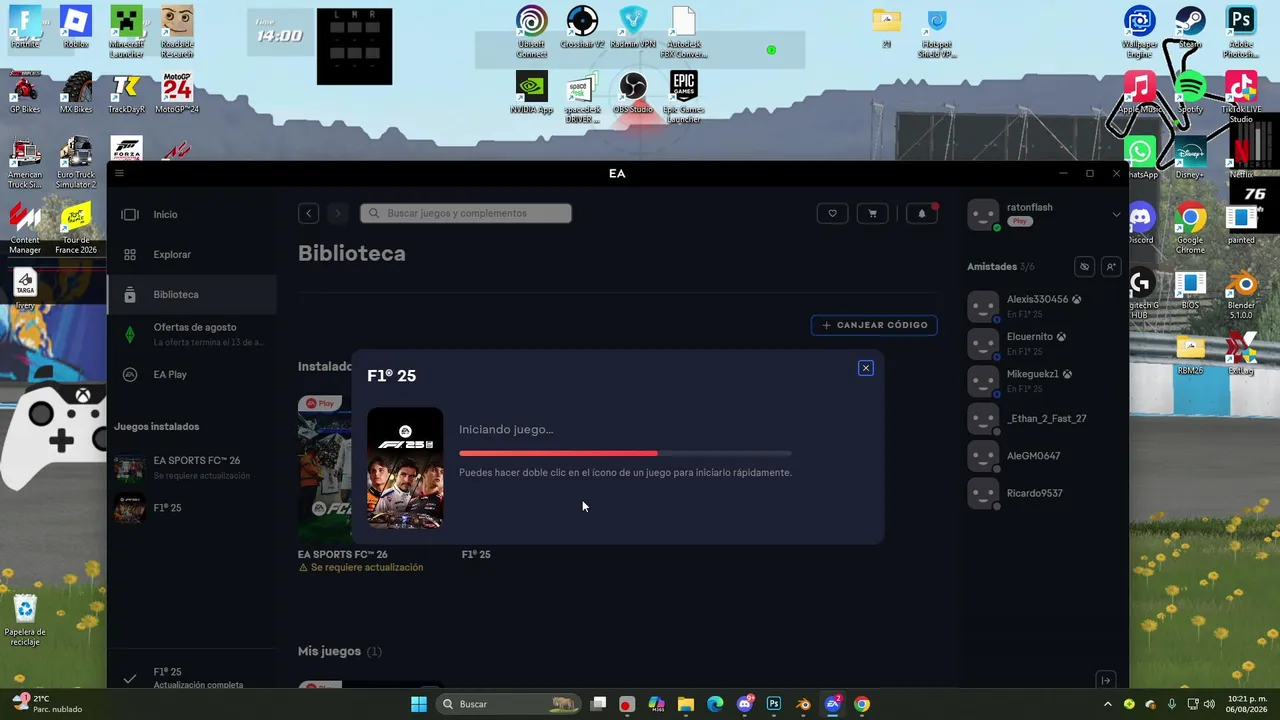Open NVIDIA App desktop icon

coord(531,92)
